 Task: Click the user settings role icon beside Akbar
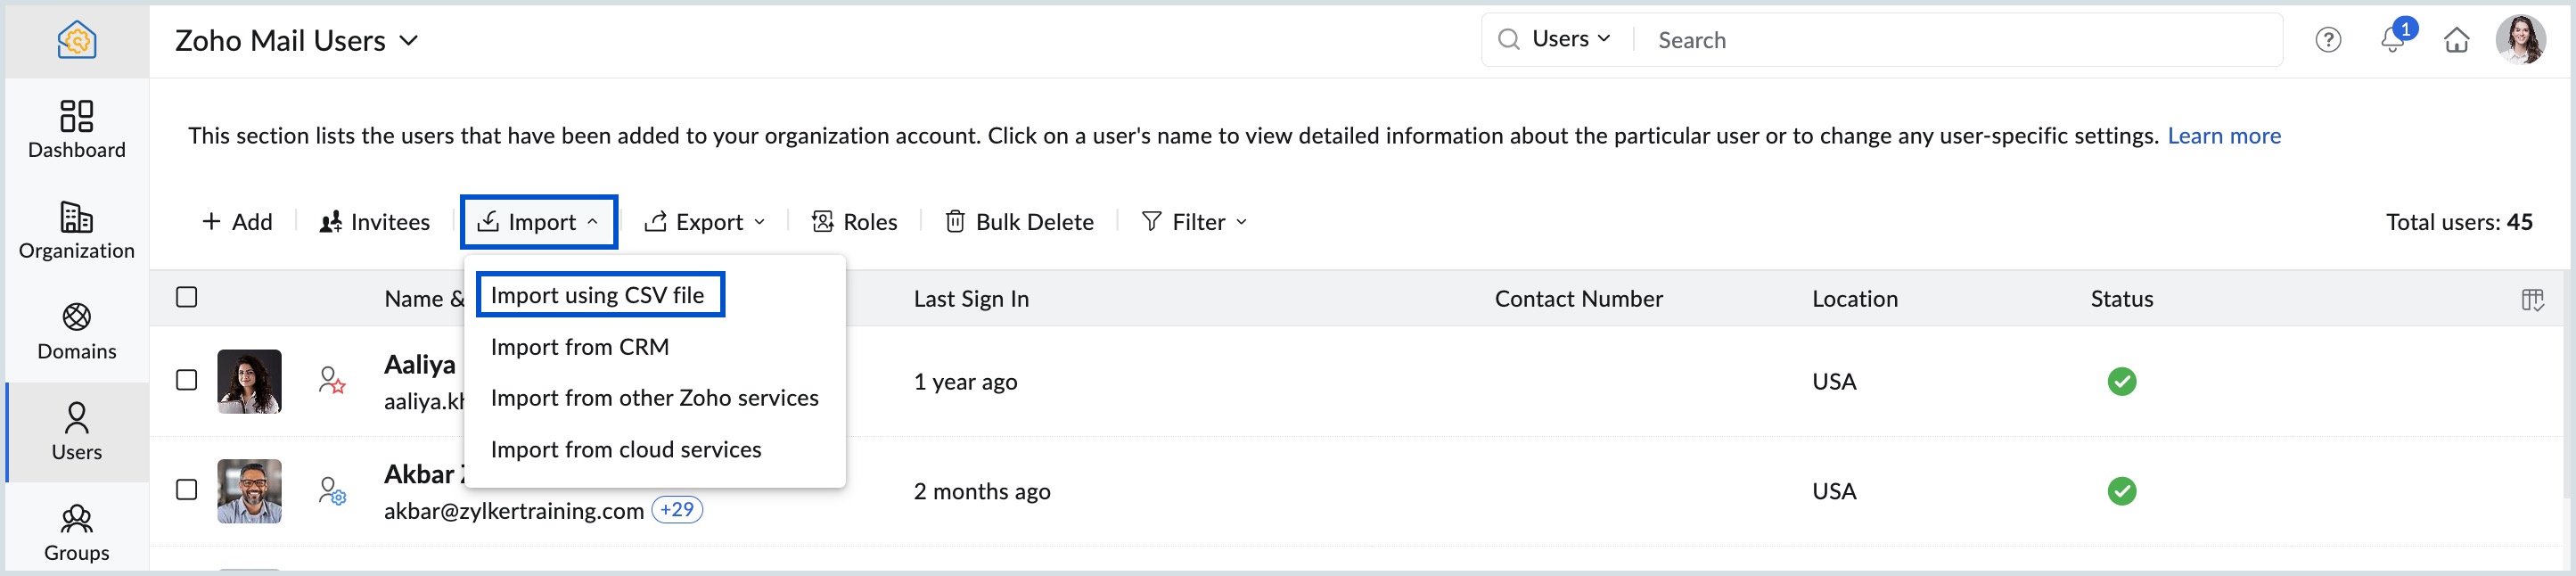[x=332, y=491]
